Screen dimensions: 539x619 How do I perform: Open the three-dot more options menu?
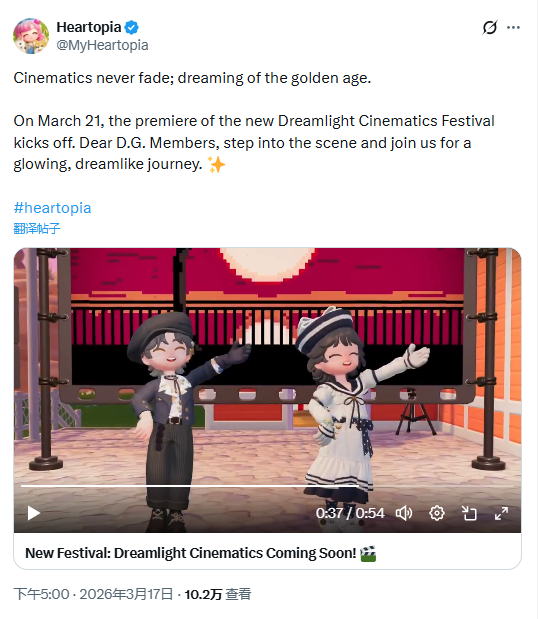click(513, 27)
